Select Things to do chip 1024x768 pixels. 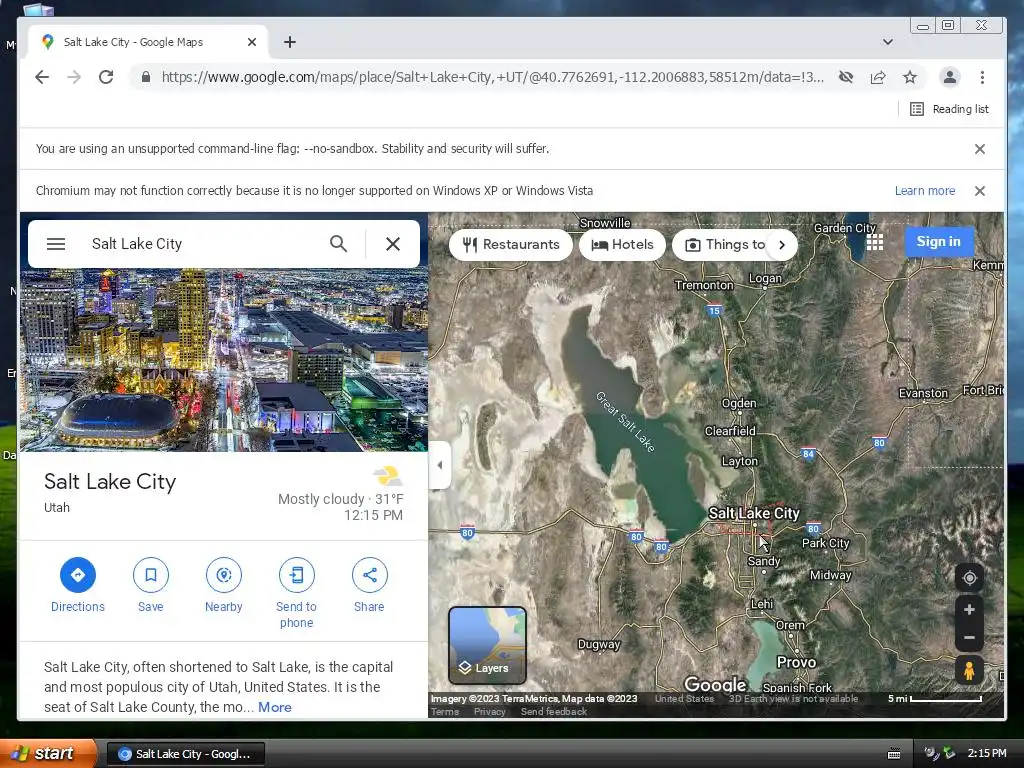point(724,245)
